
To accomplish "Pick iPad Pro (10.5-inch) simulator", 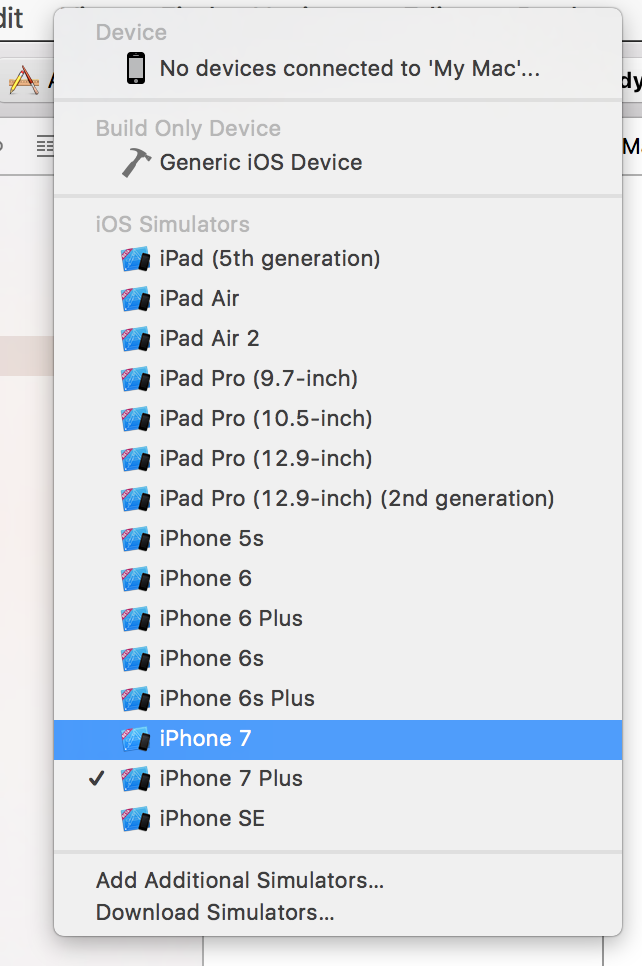I will 338,419.
